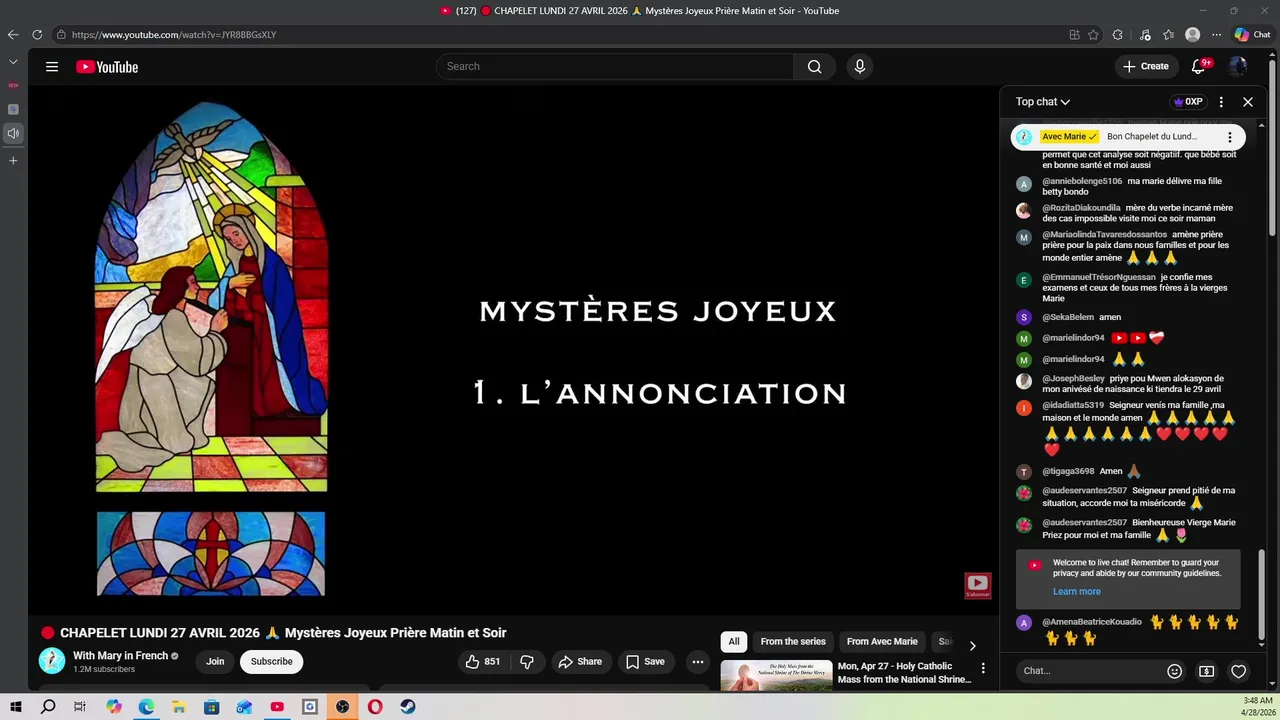Open OBS Studio from the taskbar
The height and width of the screenshot is (720, 1280).
(343, 707)
